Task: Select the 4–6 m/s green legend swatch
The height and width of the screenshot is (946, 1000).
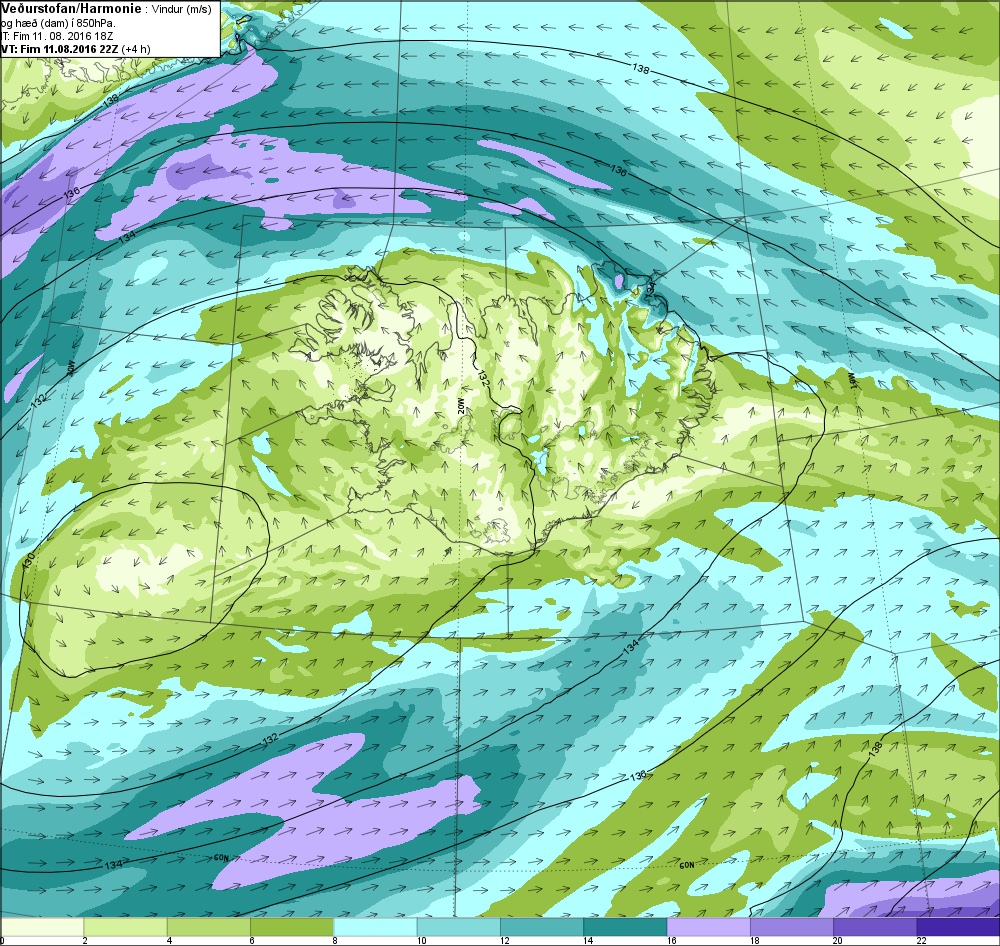Action: point(209,926)
